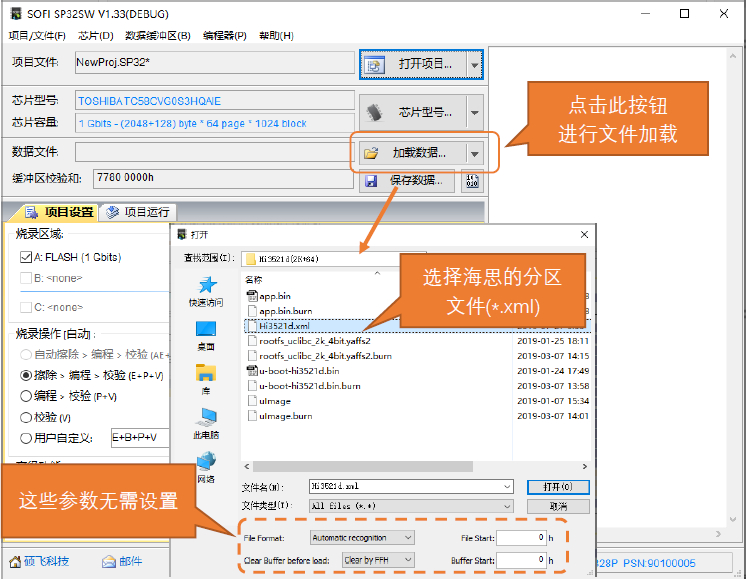The width and height of the screenshot is (746, 579).
Task: Open Desktop location in file dialog sidebar
Action: click(206, 330)
